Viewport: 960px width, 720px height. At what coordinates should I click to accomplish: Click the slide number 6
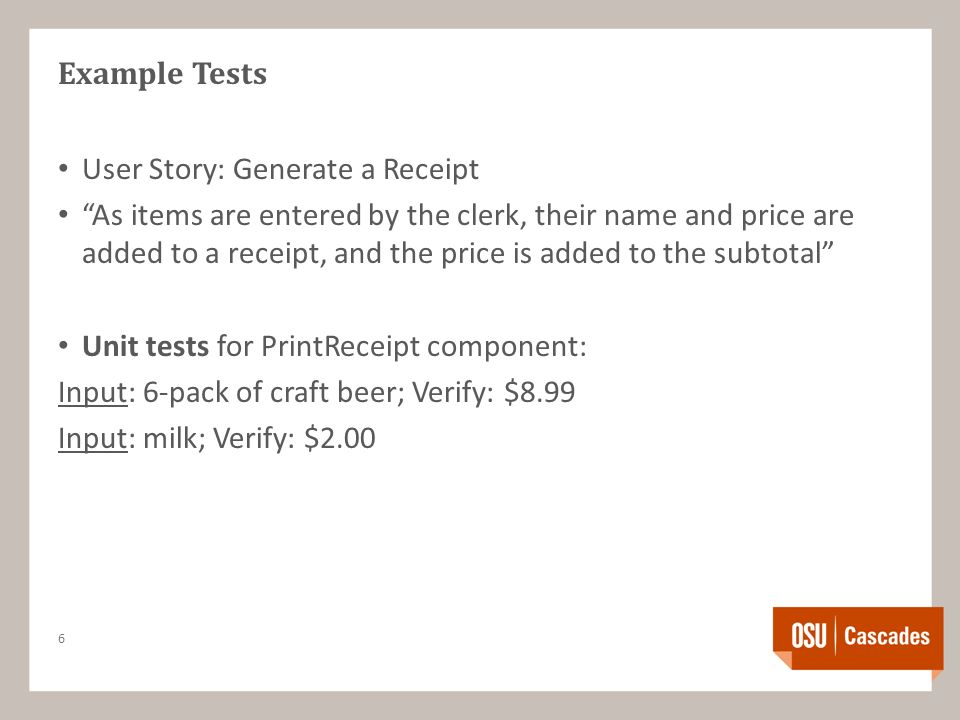(61, 639)
